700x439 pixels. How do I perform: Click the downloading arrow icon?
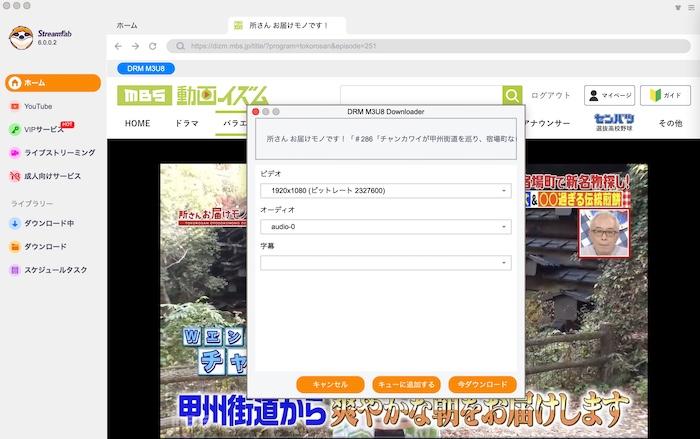(x=15, y=223)
